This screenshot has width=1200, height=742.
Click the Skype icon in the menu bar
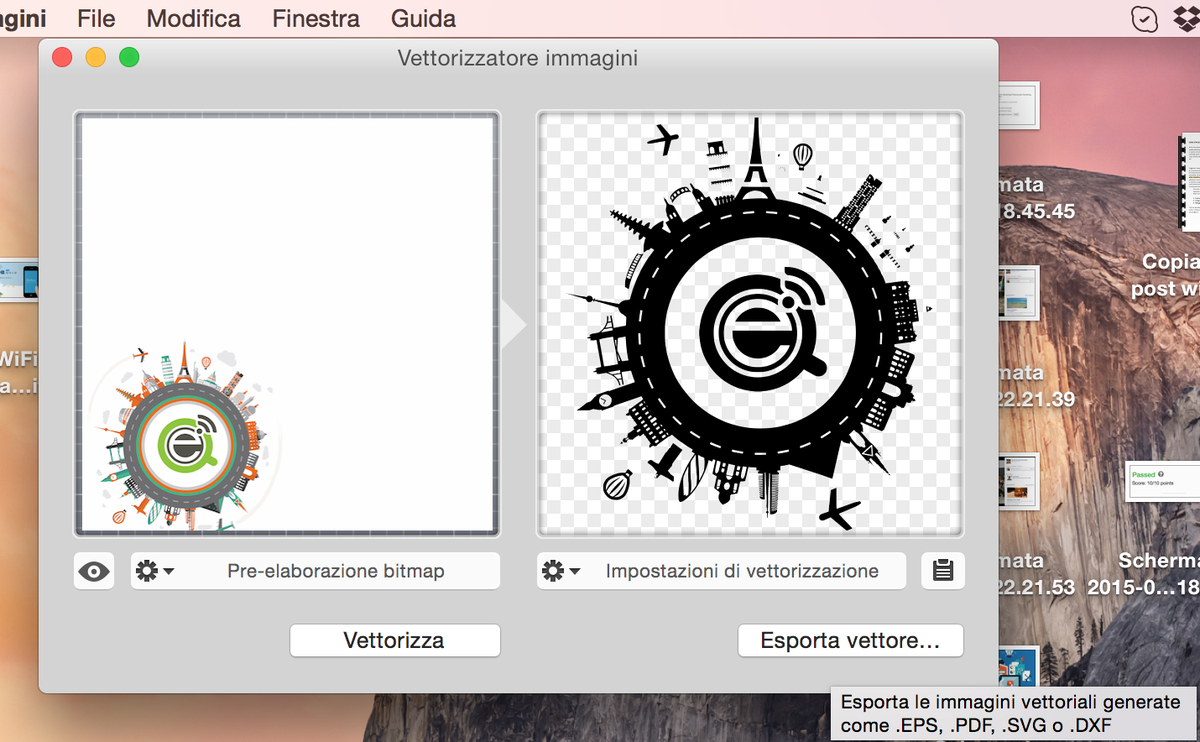pos(1143,18)
